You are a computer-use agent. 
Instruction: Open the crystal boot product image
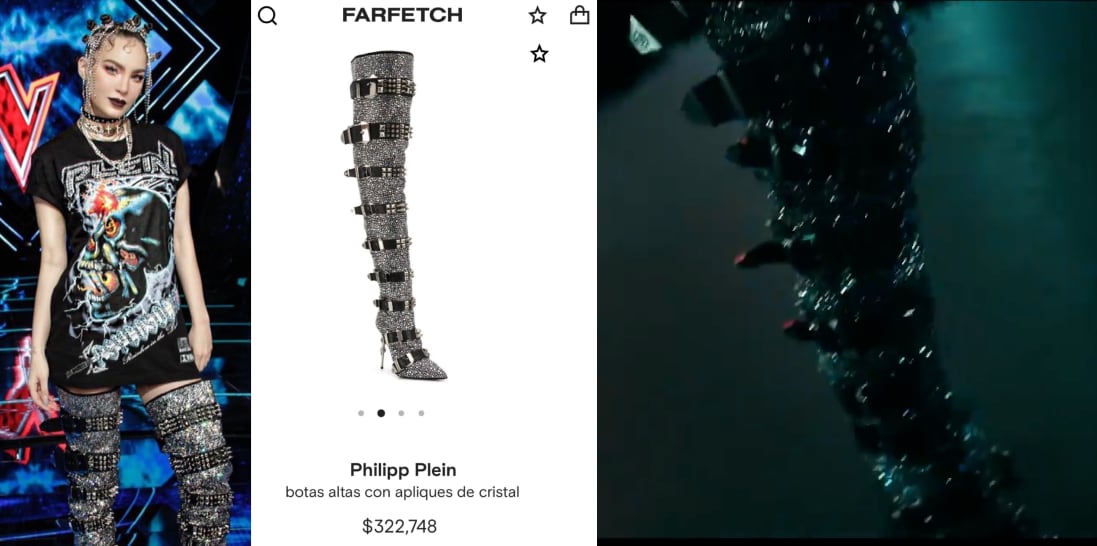395,215
